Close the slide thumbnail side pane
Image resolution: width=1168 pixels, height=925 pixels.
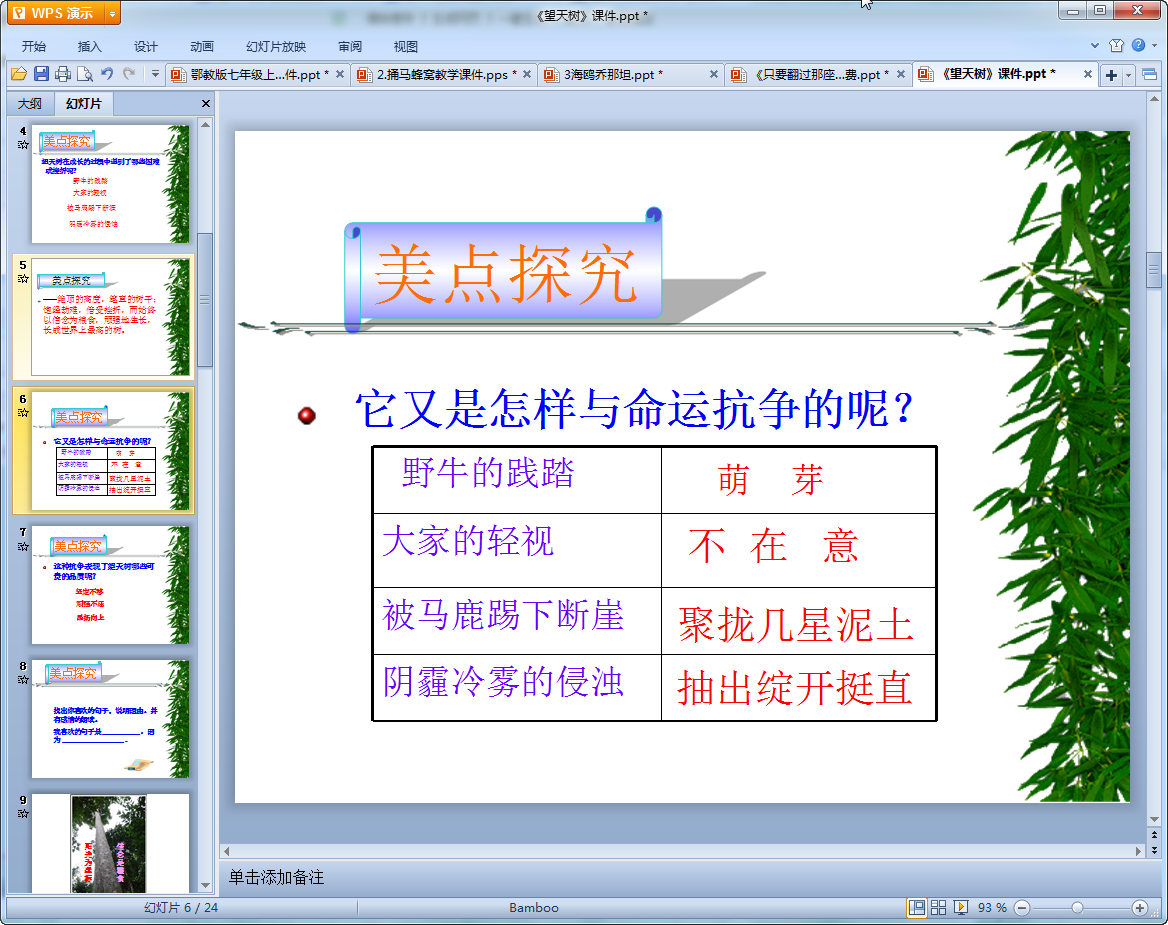click(x=206, y=104)
